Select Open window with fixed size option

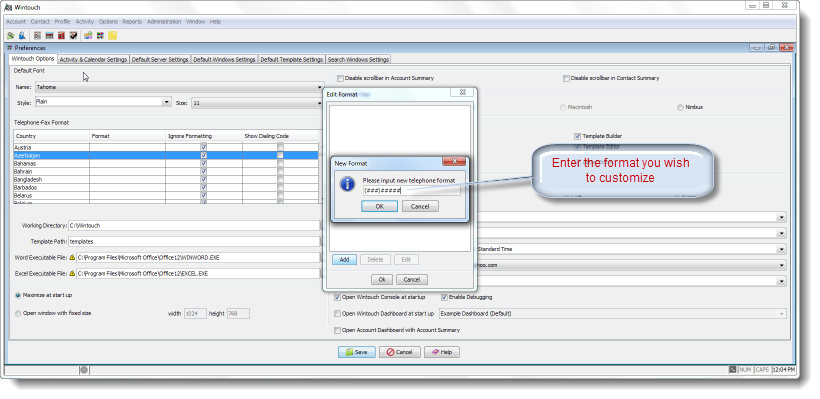[x=18, y=314]
